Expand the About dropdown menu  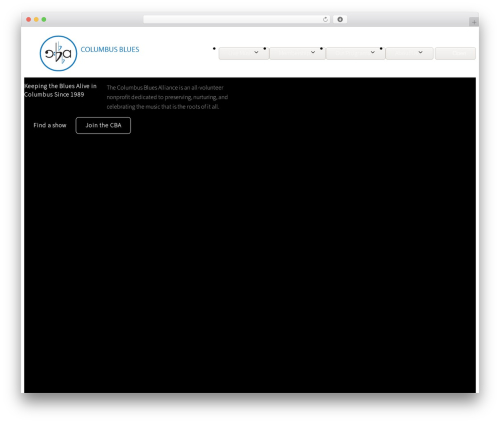coord(410,53)
